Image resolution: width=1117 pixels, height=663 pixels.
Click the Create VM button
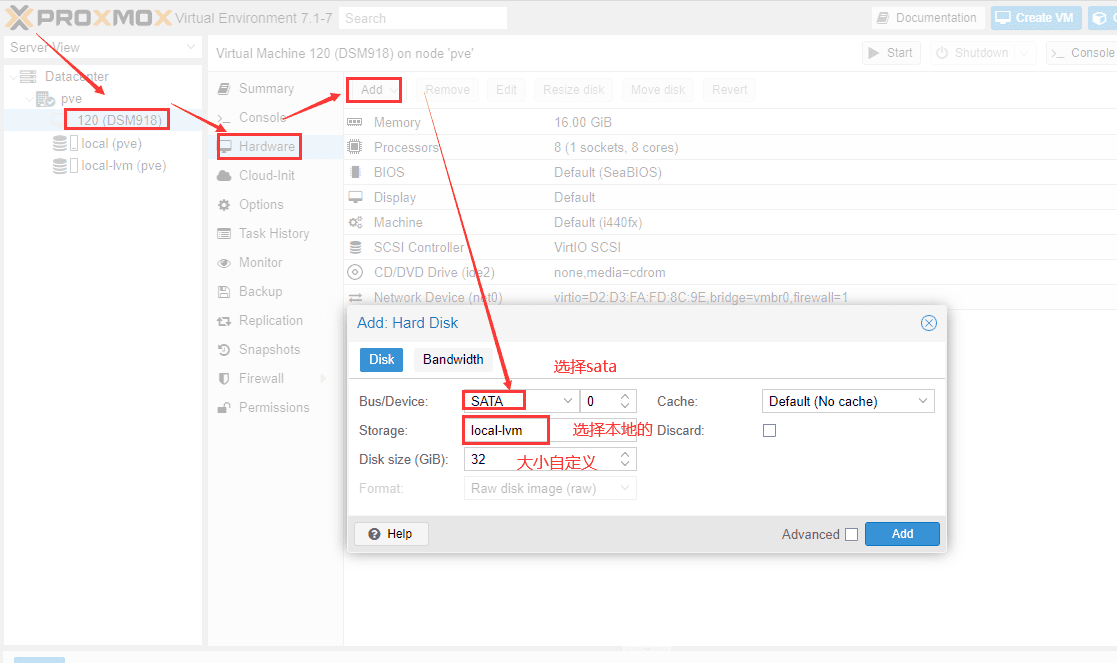coord(1036,18)
